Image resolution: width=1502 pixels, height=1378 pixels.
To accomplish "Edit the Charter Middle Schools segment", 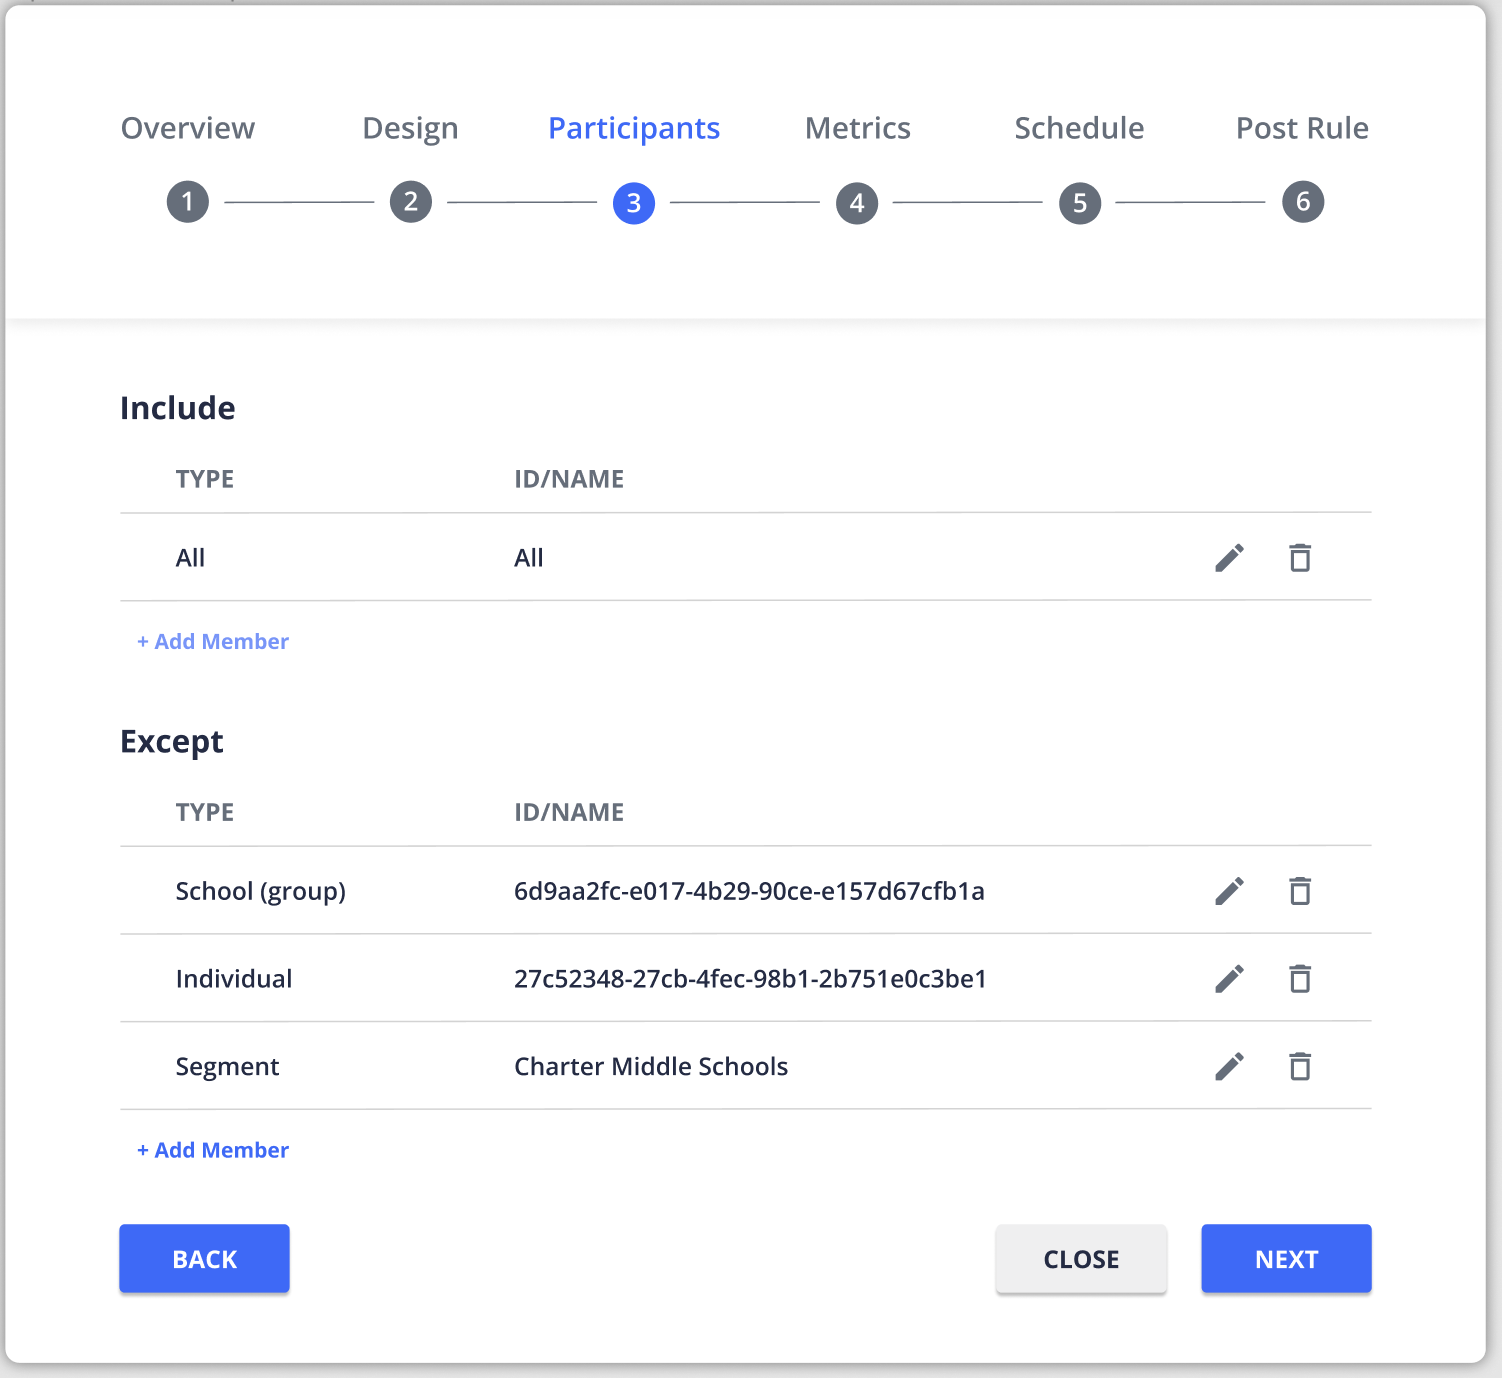I will click(1229, 1067).
